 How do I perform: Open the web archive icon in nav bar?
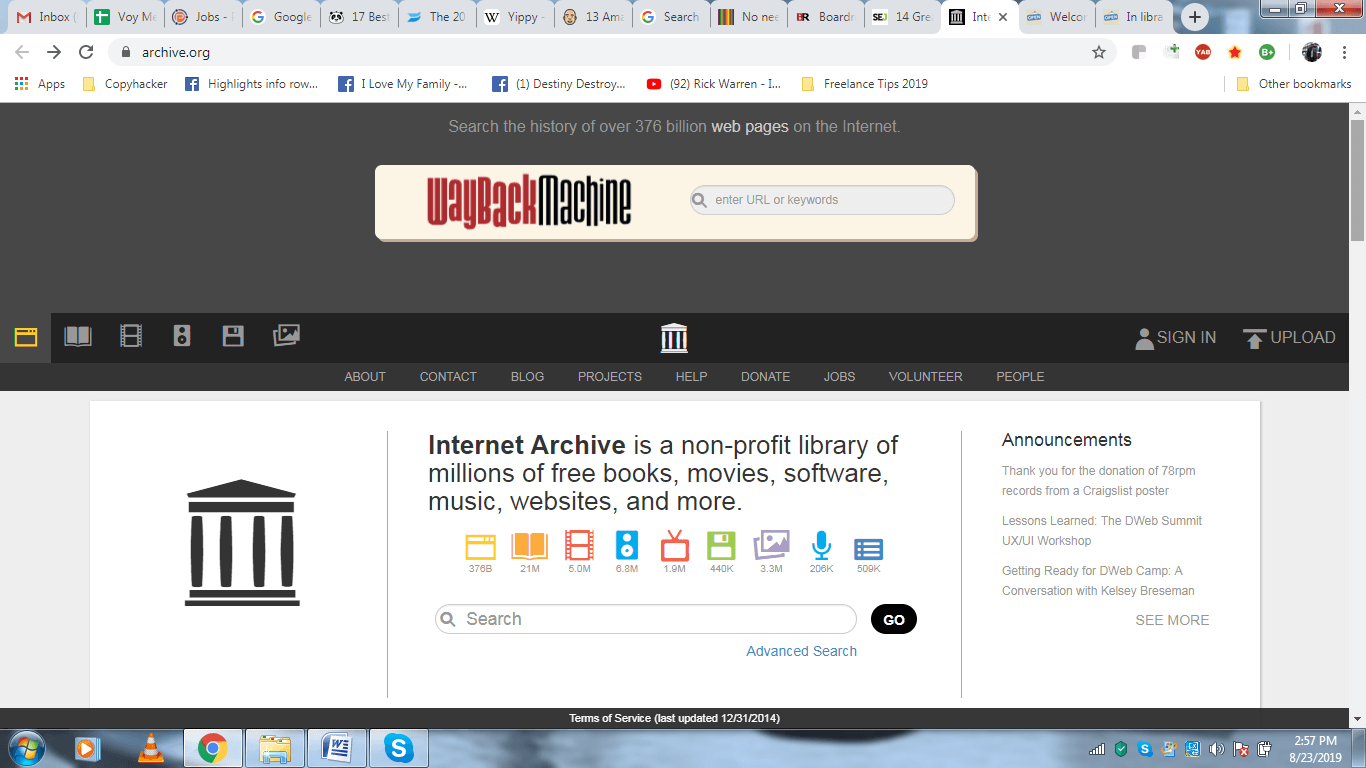coord(26,337)
